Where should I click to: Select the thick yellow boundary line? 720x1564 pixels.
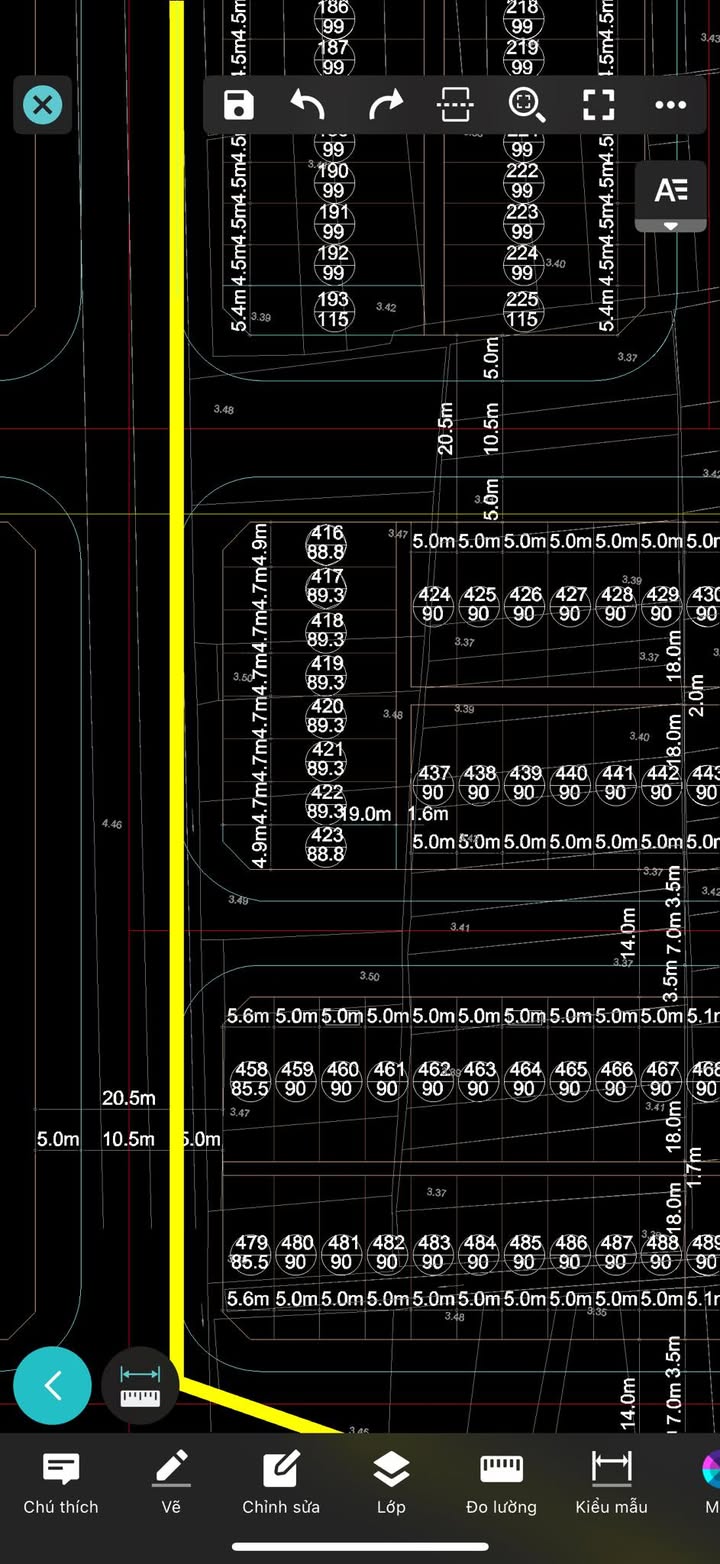click(x=177, y=700)
